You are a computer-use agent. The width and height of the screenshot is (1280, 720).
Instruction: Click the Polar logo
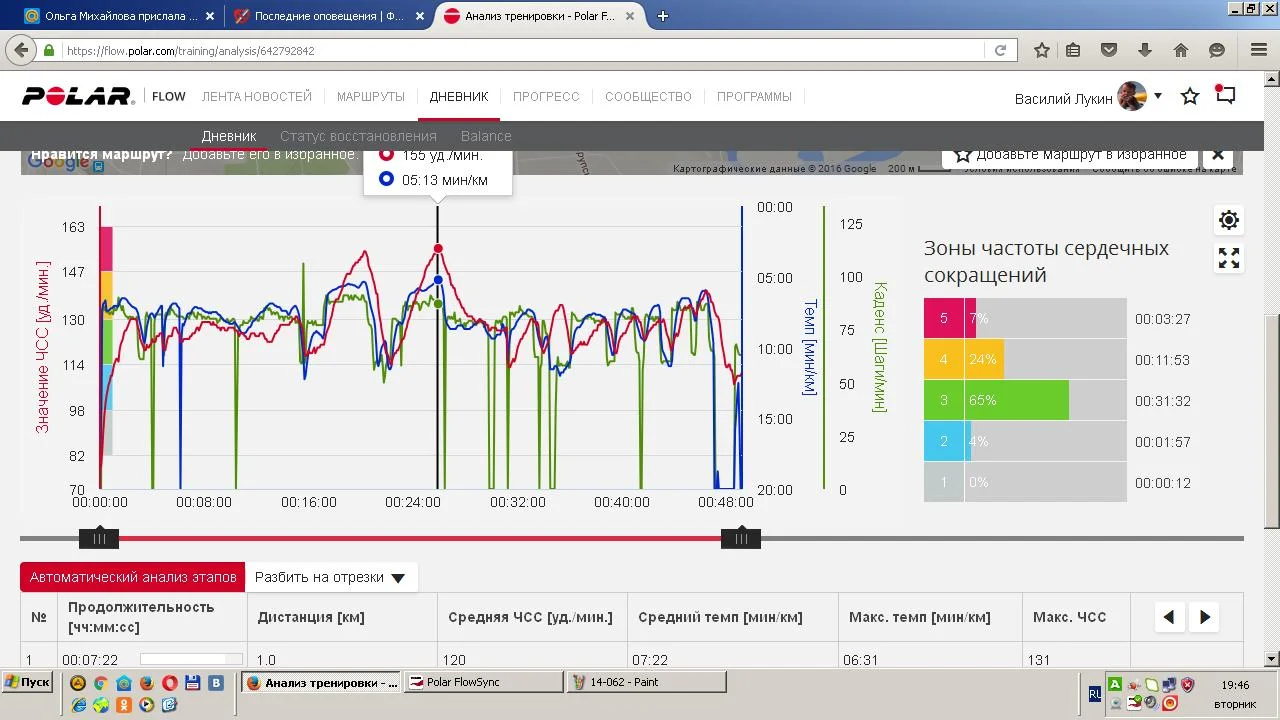click(78, 97)
